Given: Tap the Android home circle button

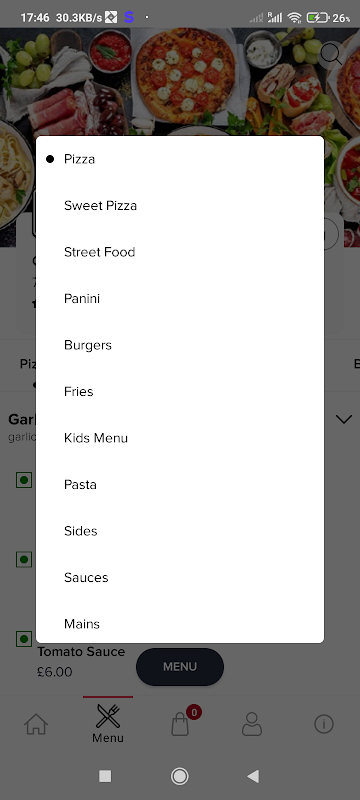Looking at the screenshot, I should coord(179,776).
